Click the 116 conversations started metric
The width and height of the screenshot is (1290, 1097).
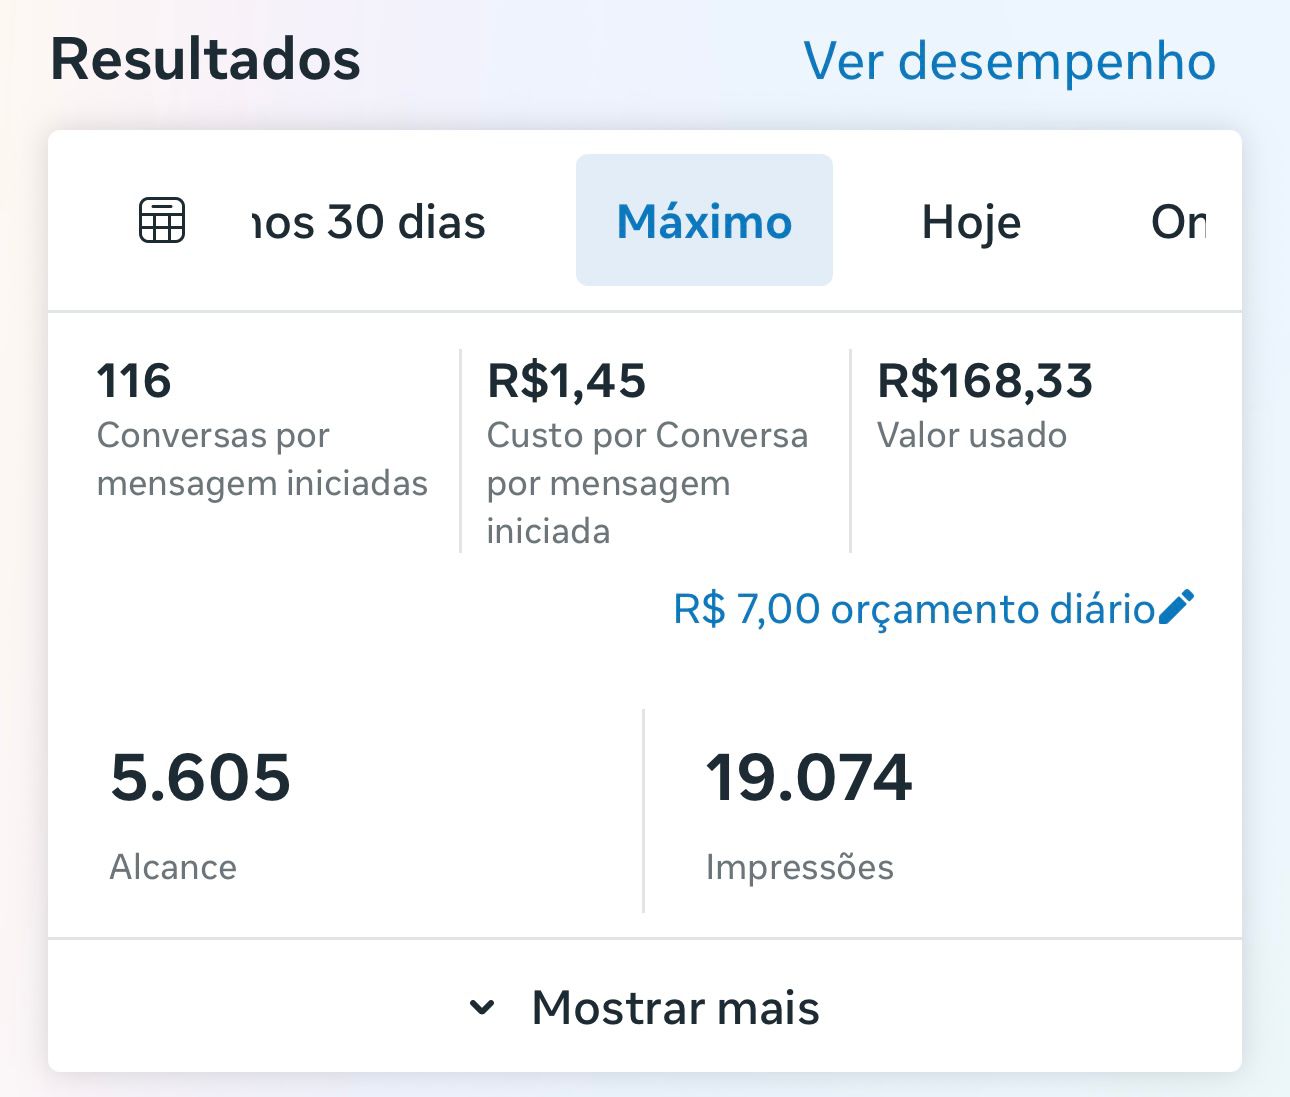tap(134, 381)
